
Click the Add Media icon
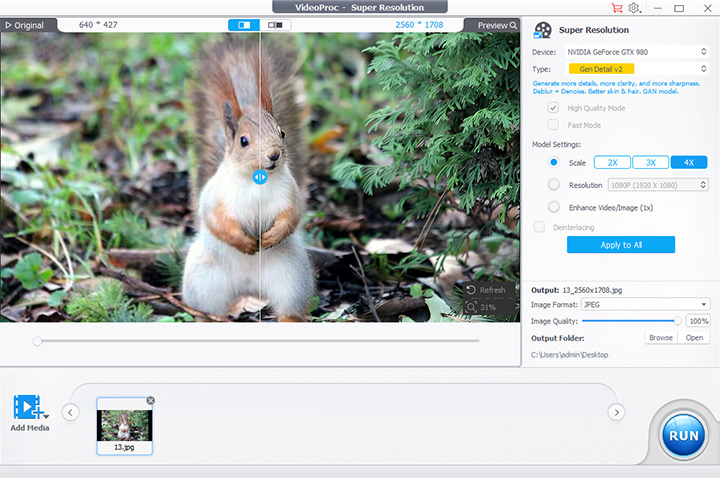[29, 407]
